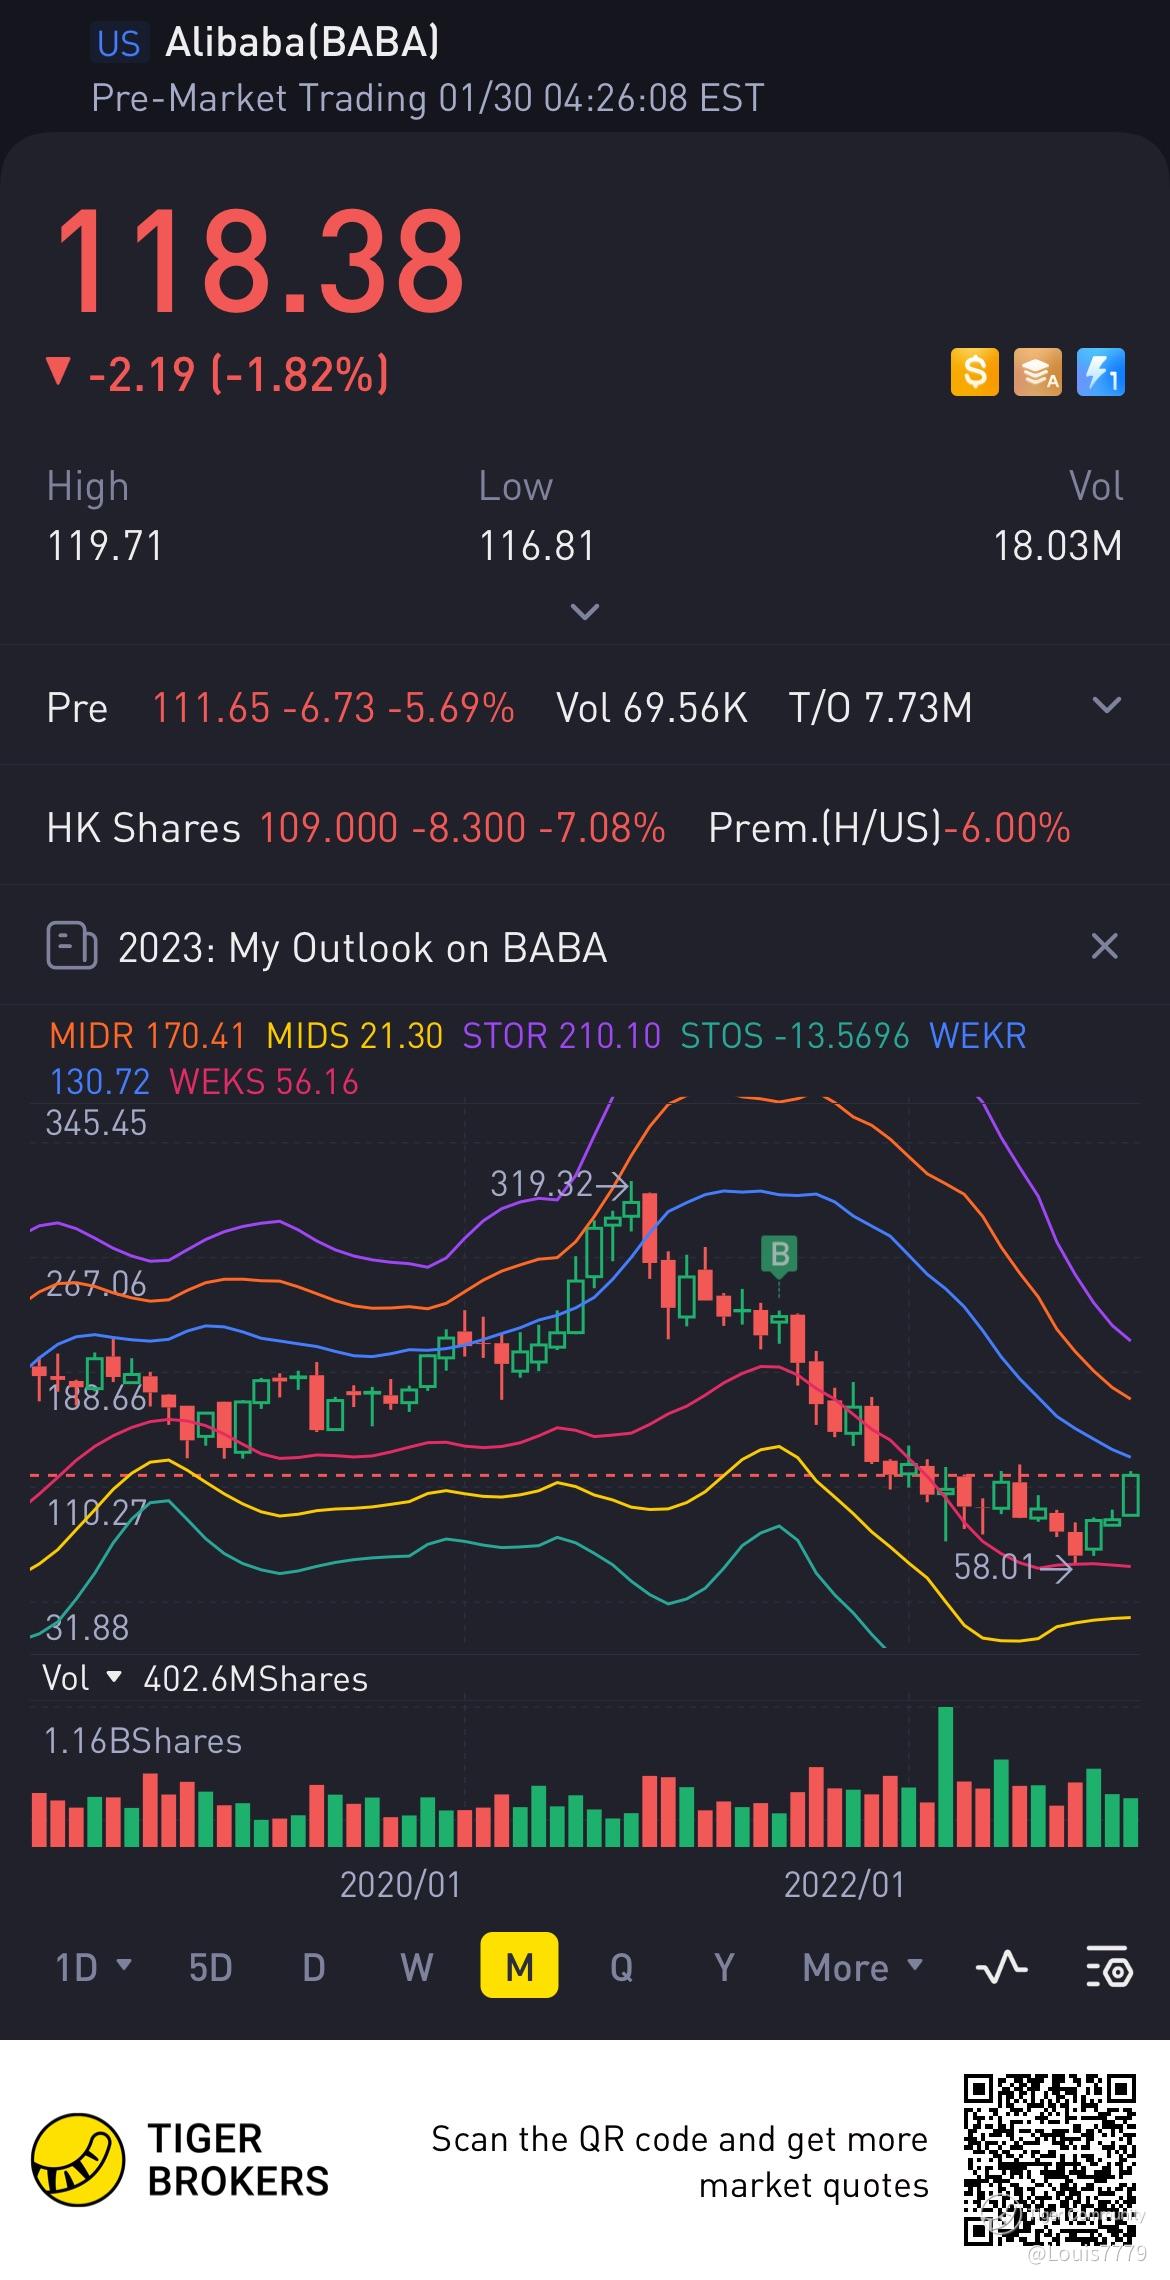Switch to Q quarterly chart tab
This screenshot has height=2280, width=1170.
click(621, 1967)
